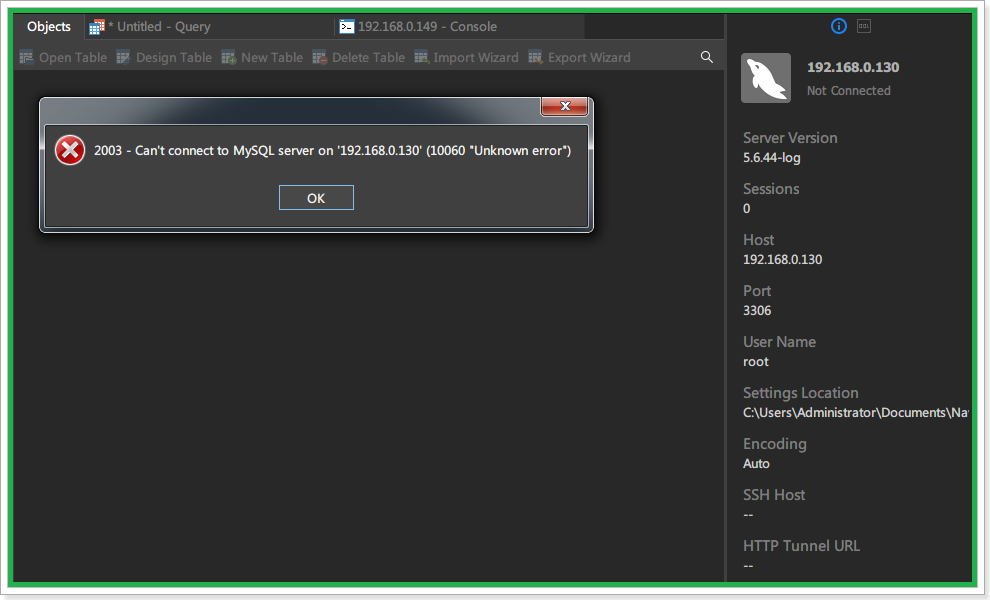This screenshot has width=990, height=600.
Task: Click the Design Table toolbar button
Action: click(164, 57)
